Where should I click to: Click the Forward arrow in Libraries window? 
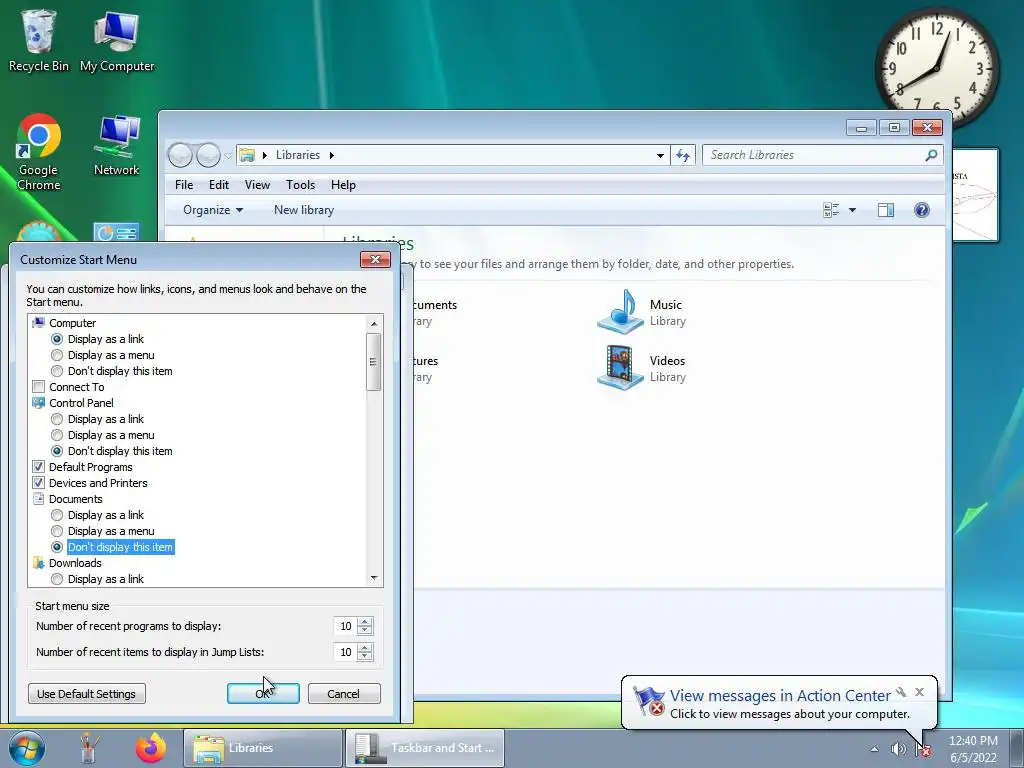pyautogui.click(x=208, y=155)
